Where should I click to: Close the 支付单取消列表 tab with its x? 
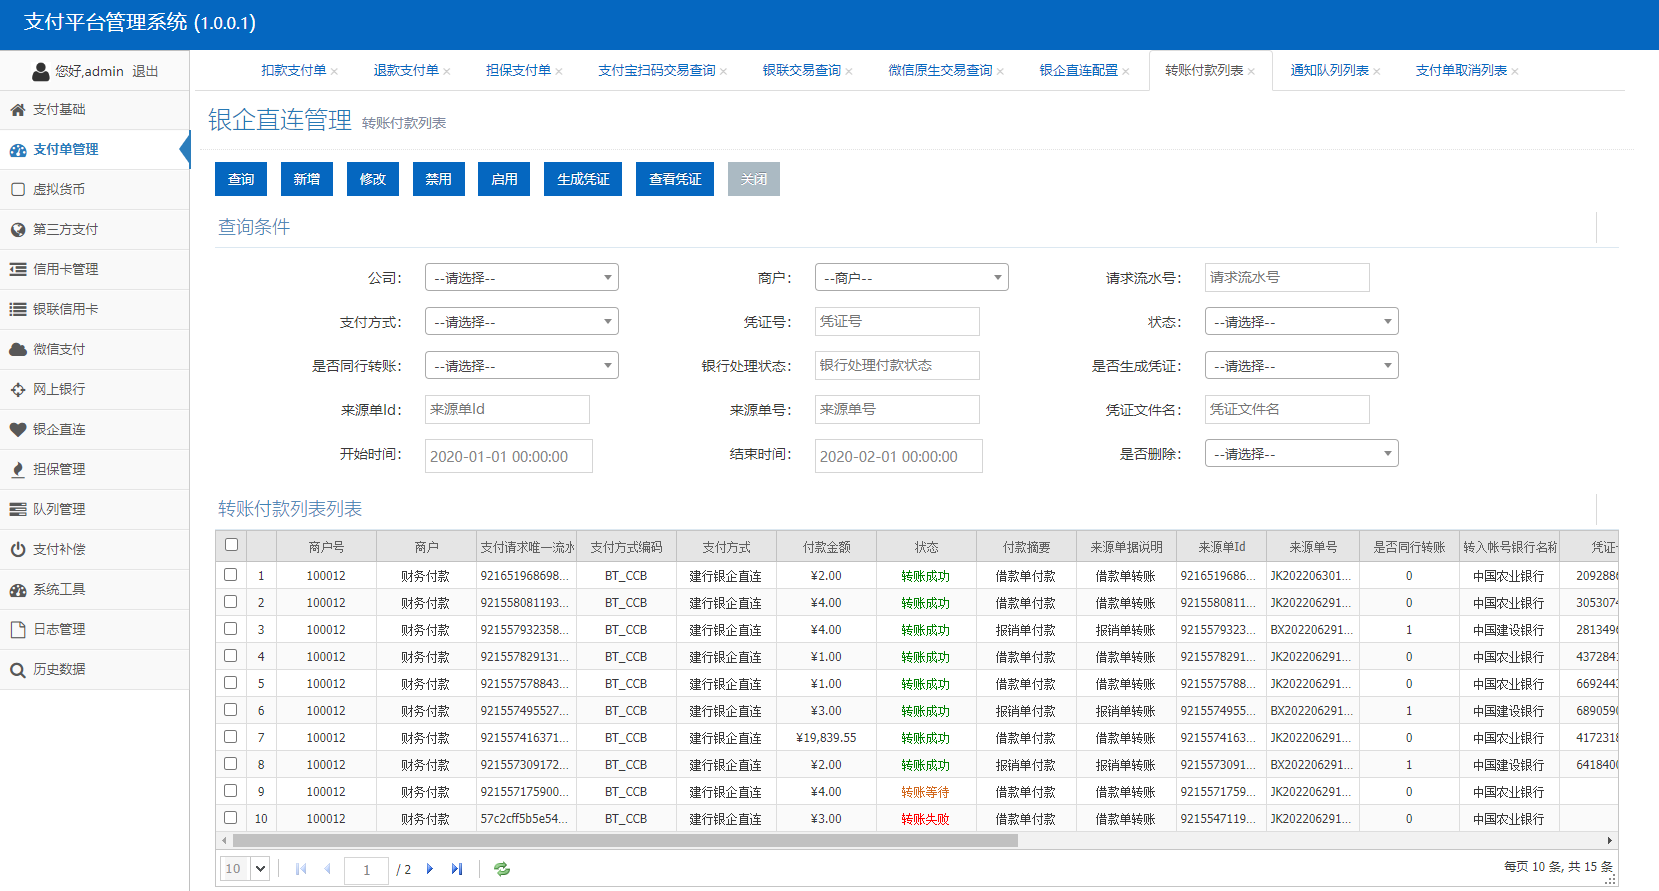click(1515, 71)
